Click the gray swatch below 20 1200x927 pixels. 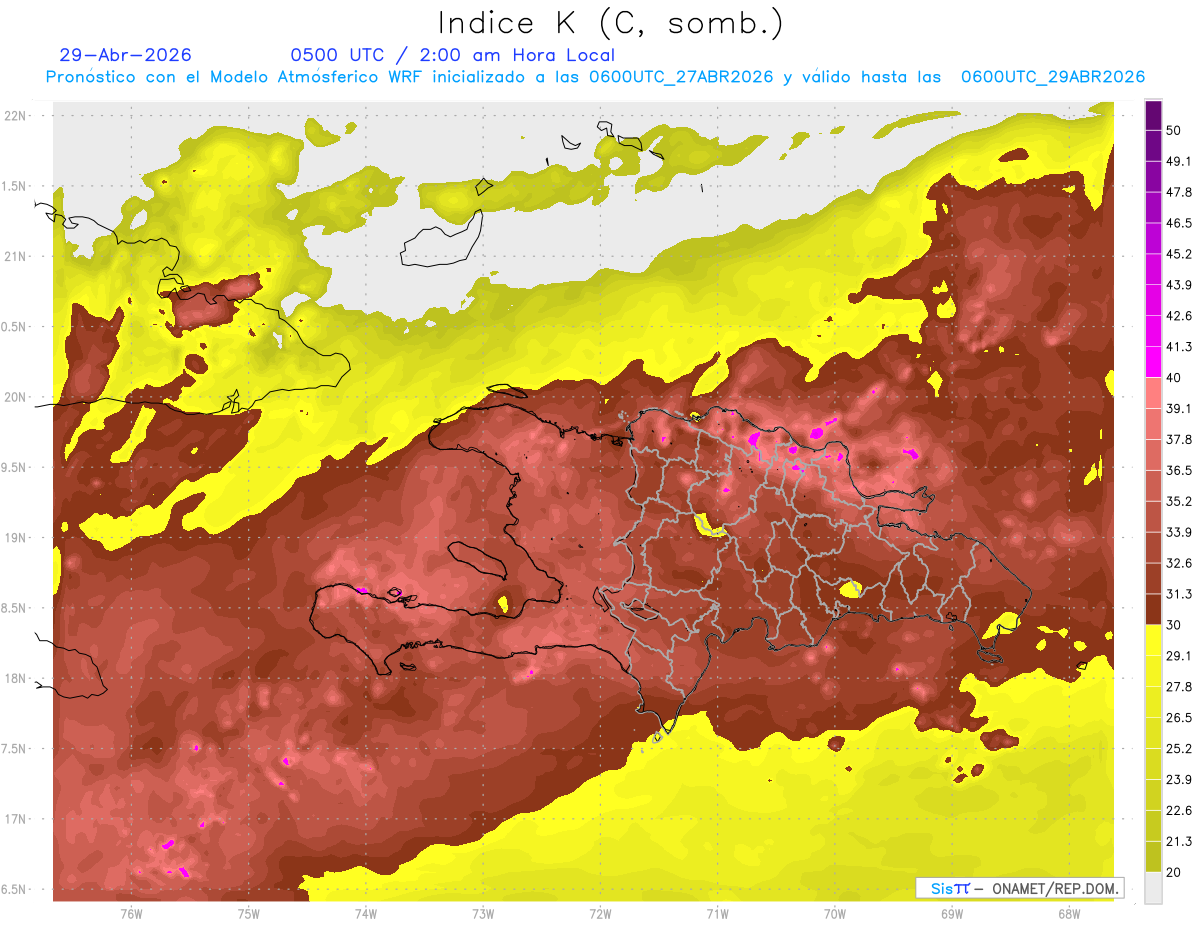click(x=1153, y=888)
